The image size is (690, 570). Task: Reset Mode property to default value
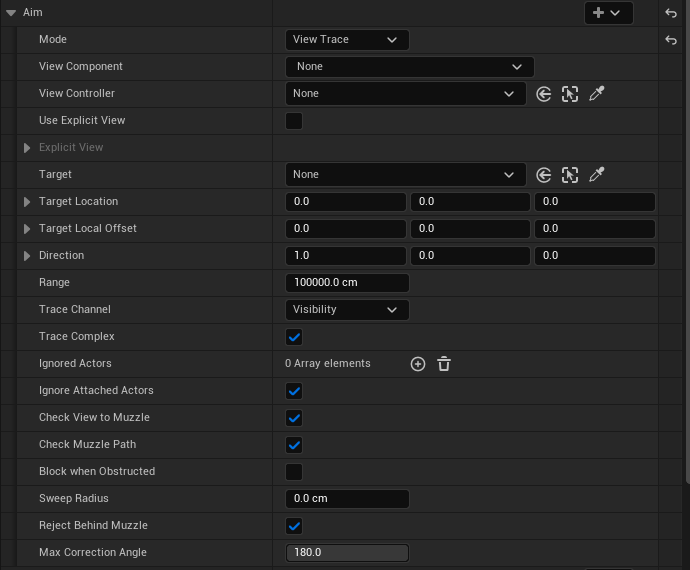pos(671,40)
